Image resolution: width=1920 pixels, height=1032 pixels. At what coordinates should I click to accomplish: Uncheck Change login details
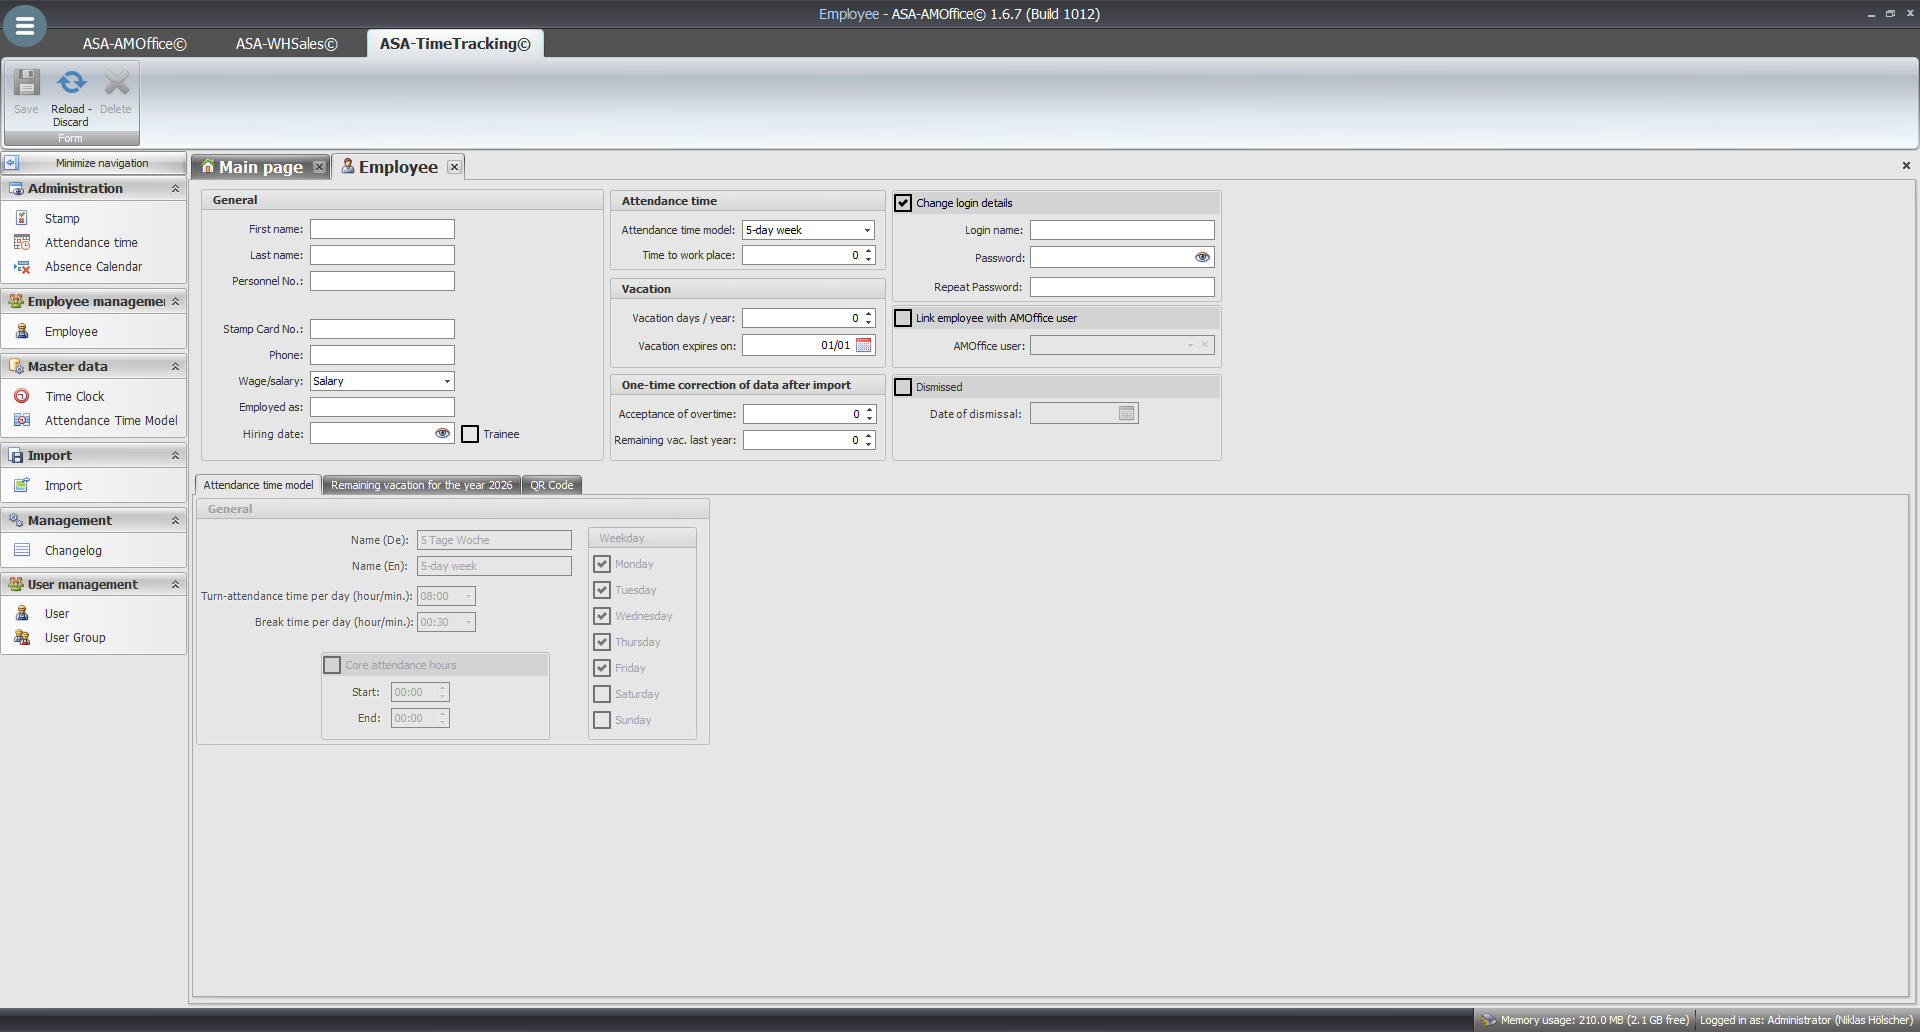tap(904, 203)
